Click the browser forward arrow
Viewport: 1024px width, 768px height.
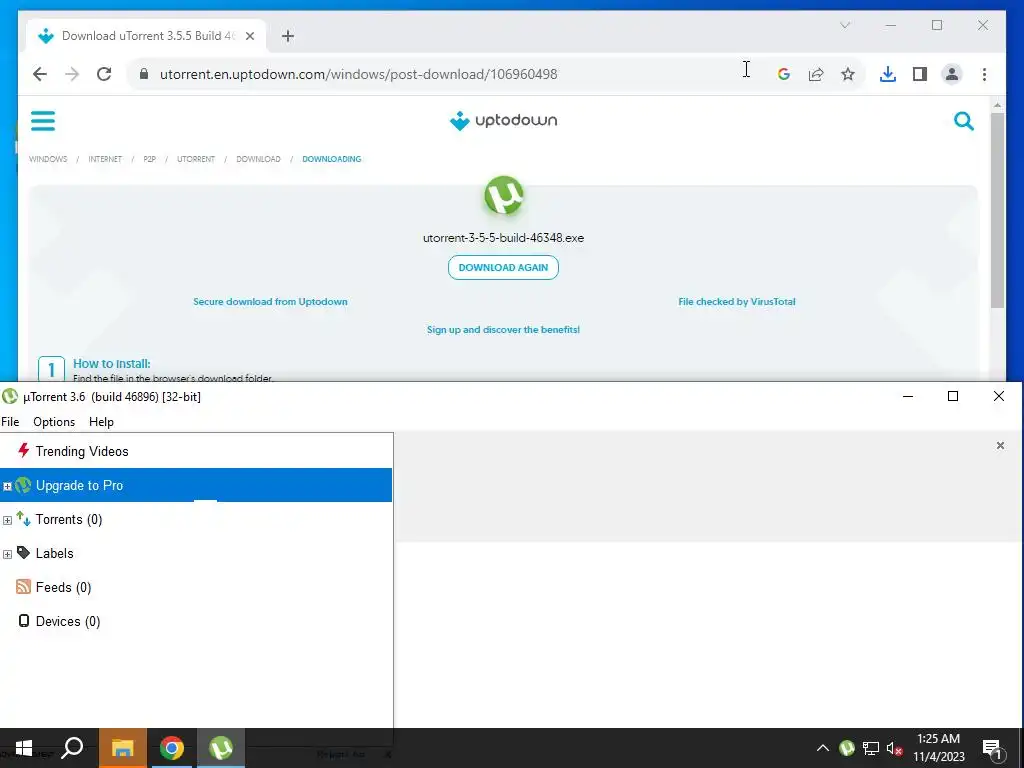click(x=72, y=74)
